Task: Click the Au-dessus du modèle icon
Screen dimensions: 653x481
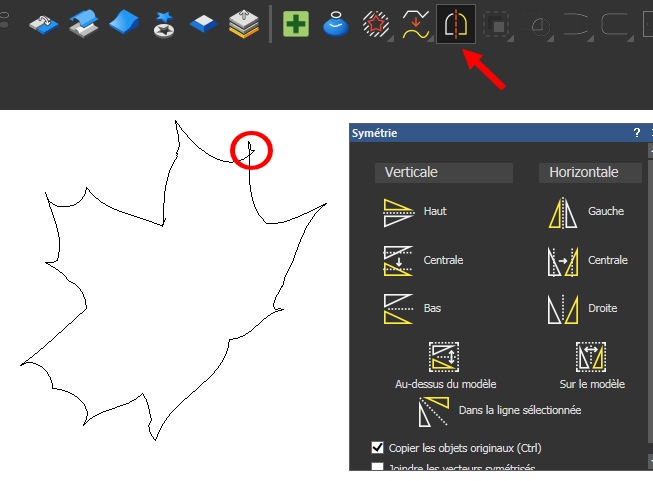Action: 444,357
